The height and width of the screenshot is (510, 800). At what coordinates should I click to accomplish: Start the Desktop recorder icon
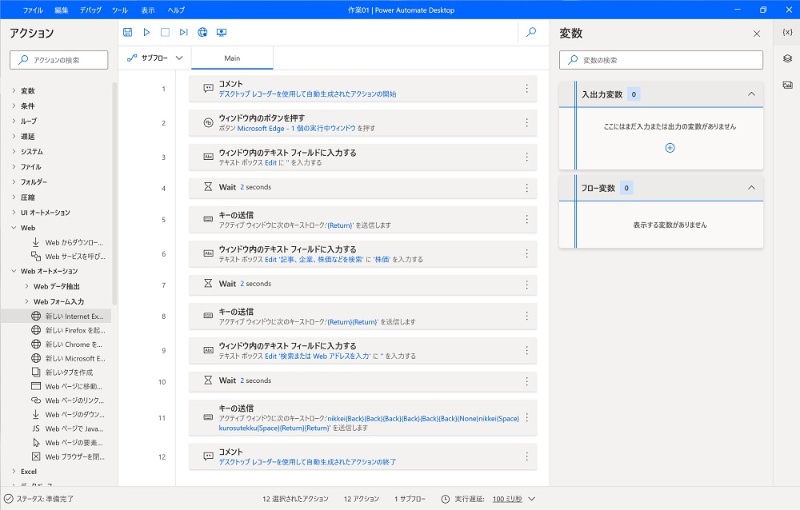221,32
